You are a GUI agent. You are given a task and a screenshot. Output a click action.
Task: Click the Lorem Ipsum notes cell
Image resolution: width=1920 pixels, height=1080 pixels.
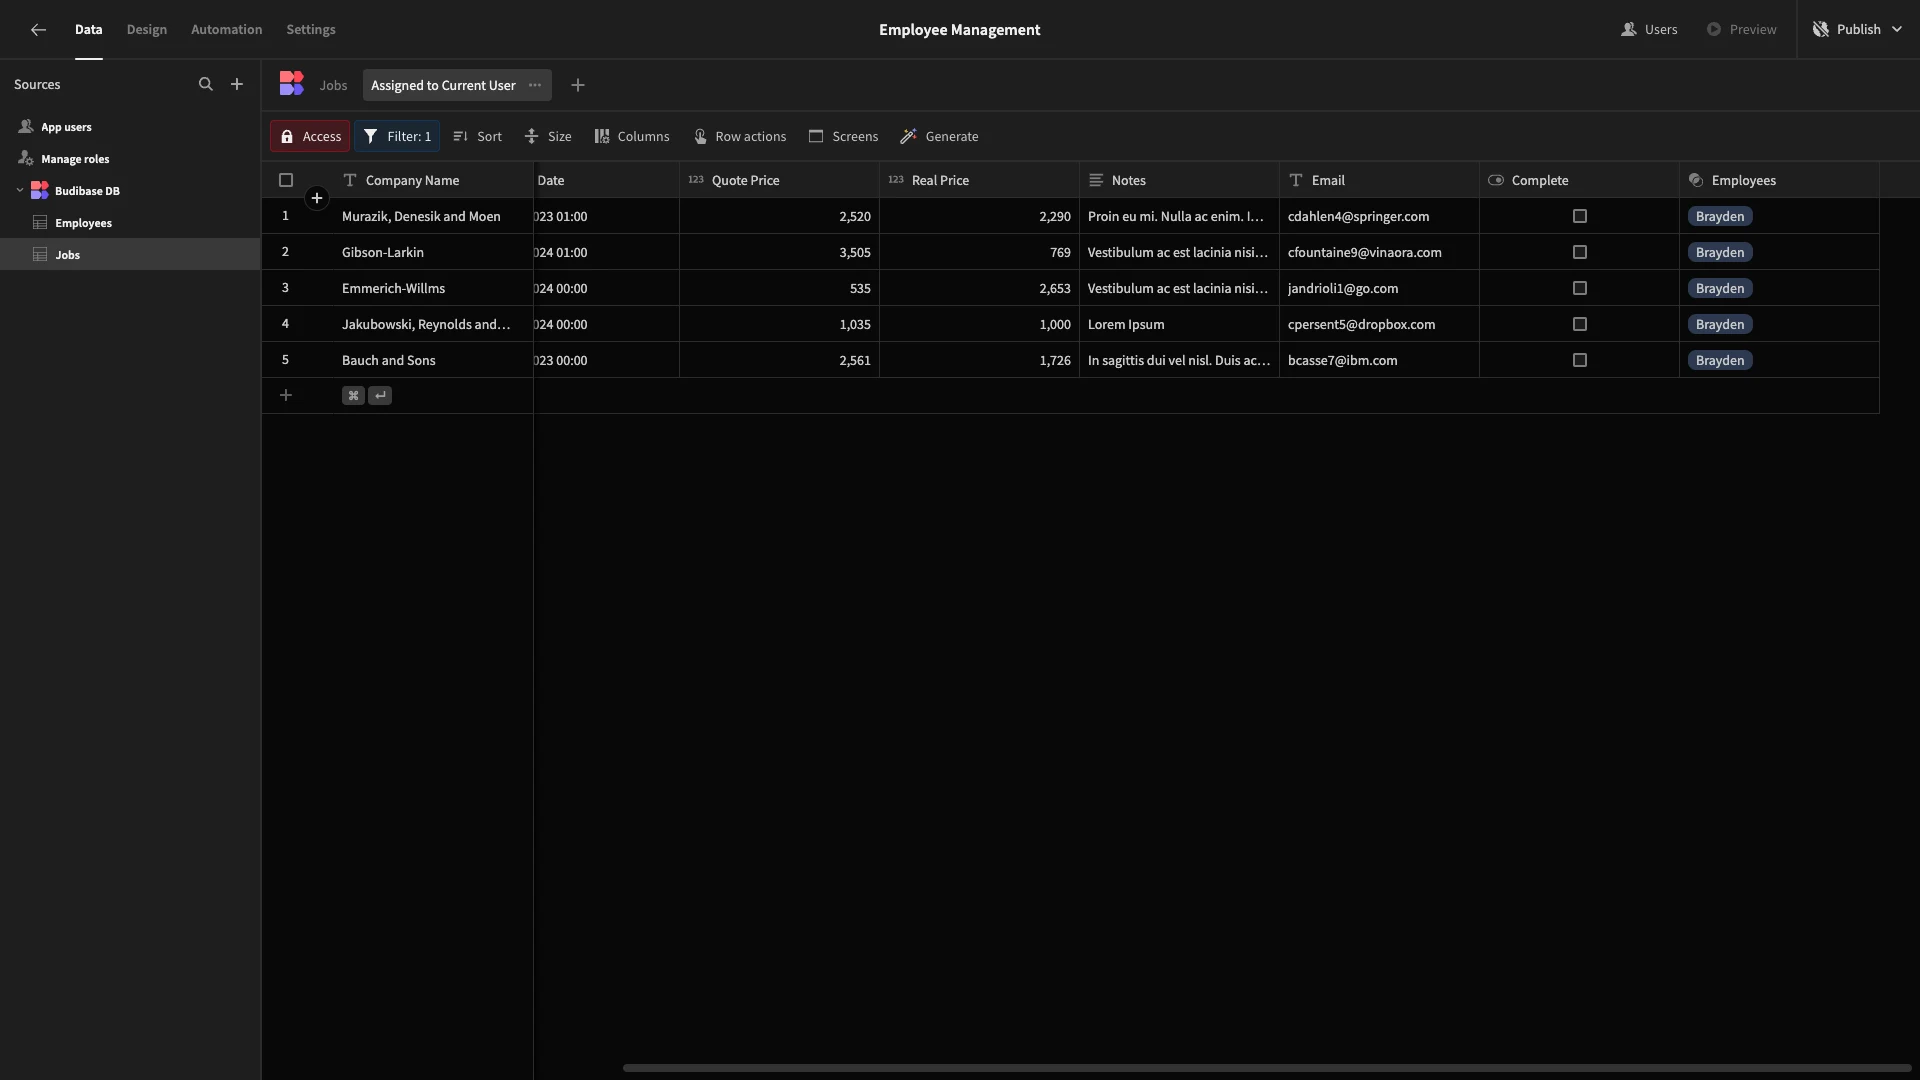point(1179,324)
